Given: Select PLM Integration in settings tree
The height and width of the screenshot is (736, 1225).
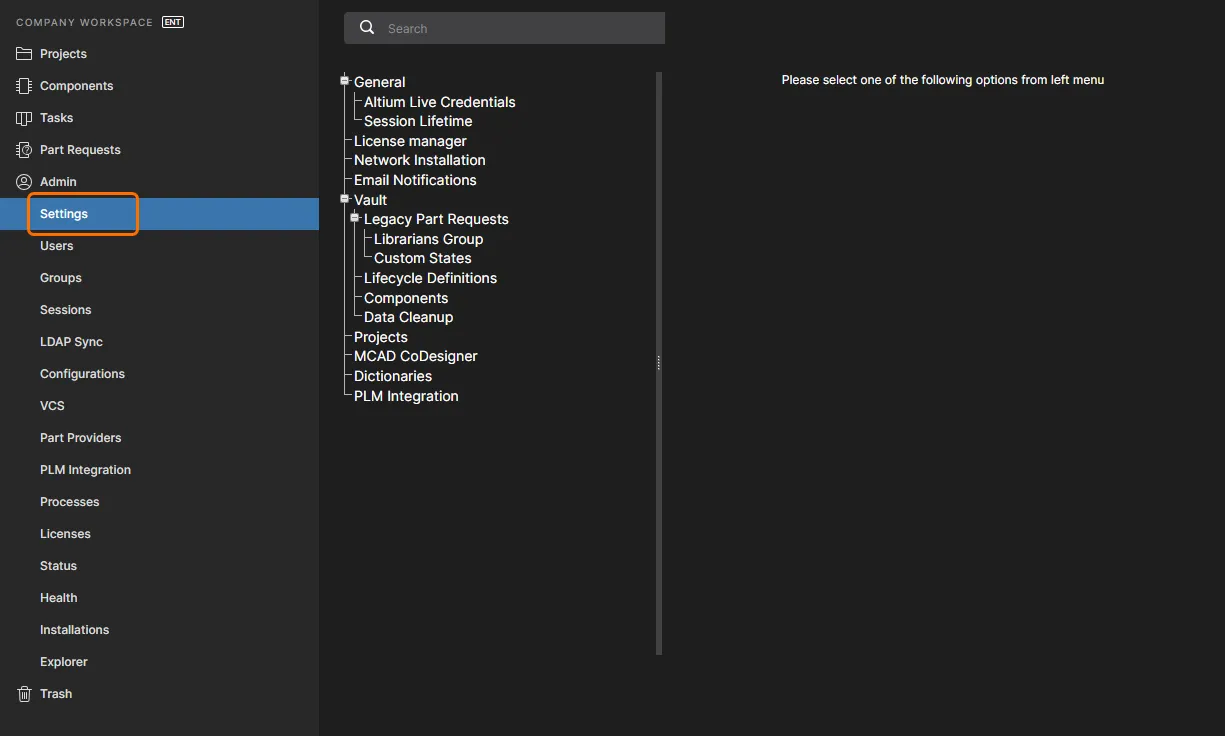Looking at the screenshot, I should 406,396.
